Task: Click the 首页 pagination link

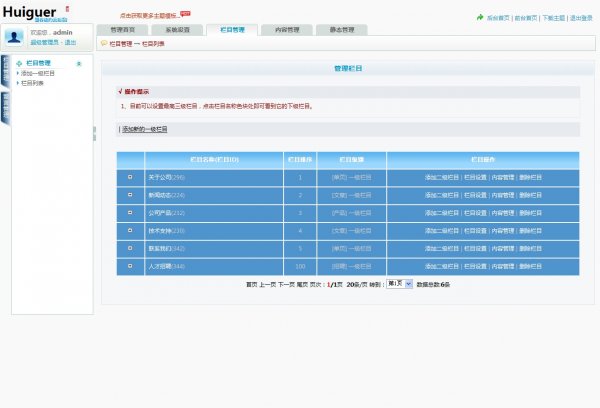Action: coord(251,285)
